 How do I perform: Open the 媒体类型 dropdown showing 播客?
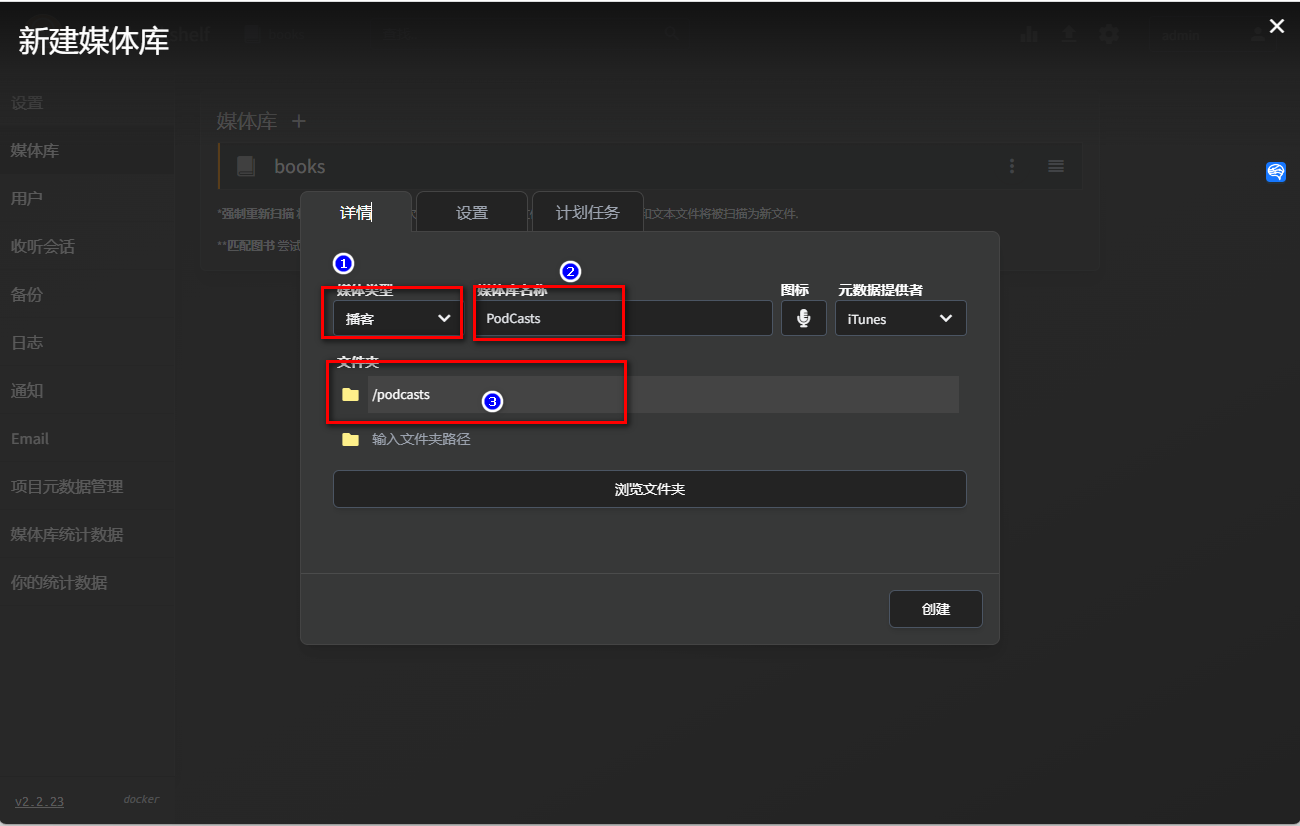pyautogui.click(x=398, y=319)
